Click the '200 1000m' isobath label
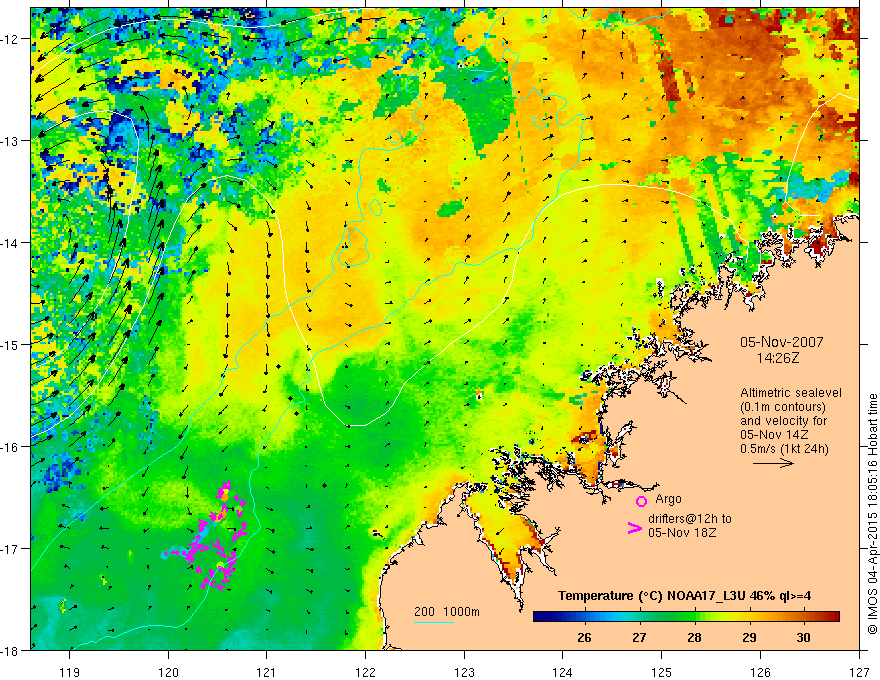 [x=447, y=612]
